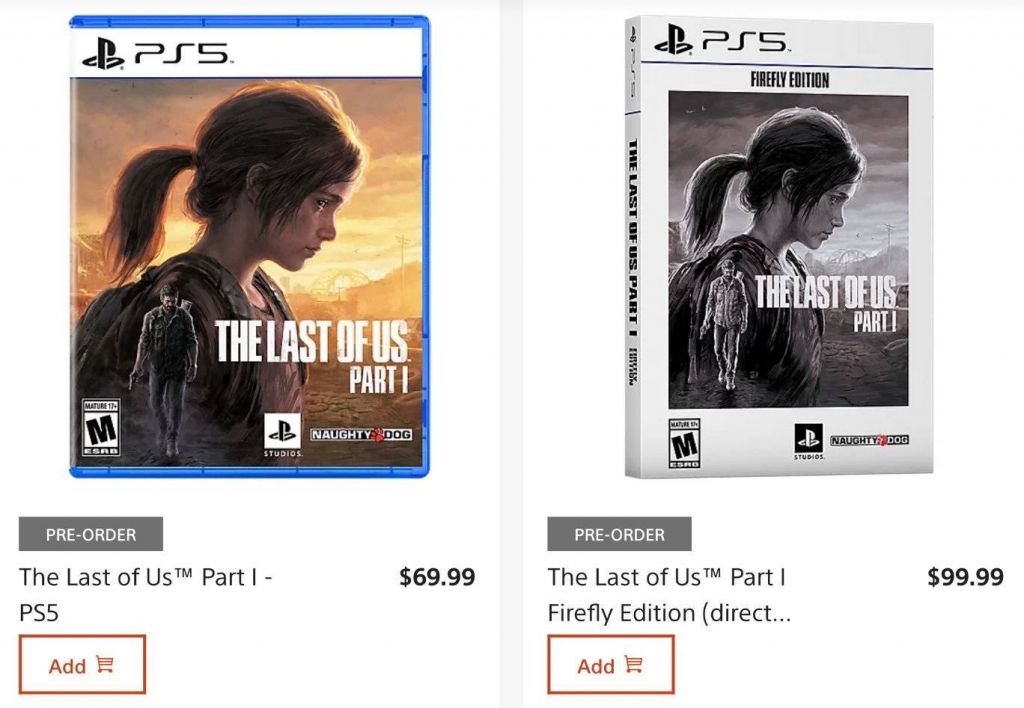Click the PRE-ORDER badge on the standard edition
This screenshot has height=708, width=1024.
91,534
